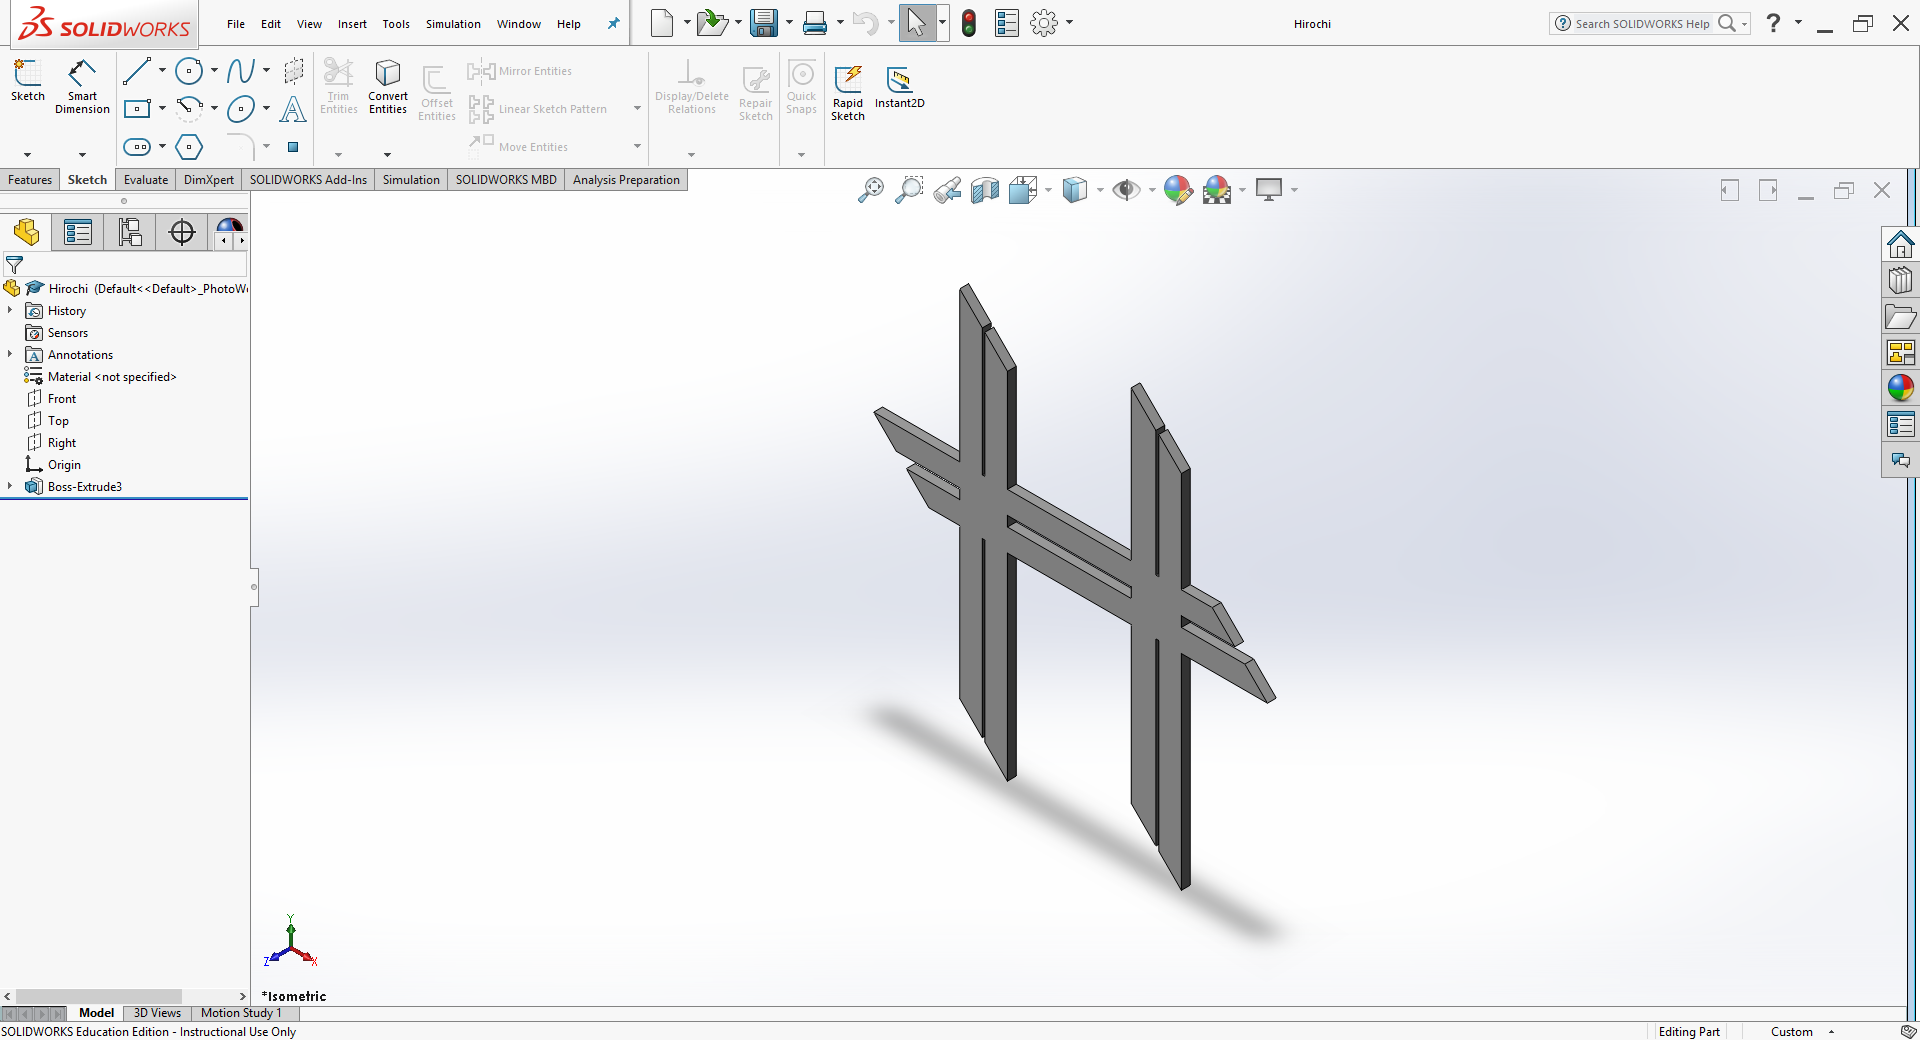The width and height of the screenshot is (1920, 1040).
Task: Toggle Instant2D
Action: 900,87
